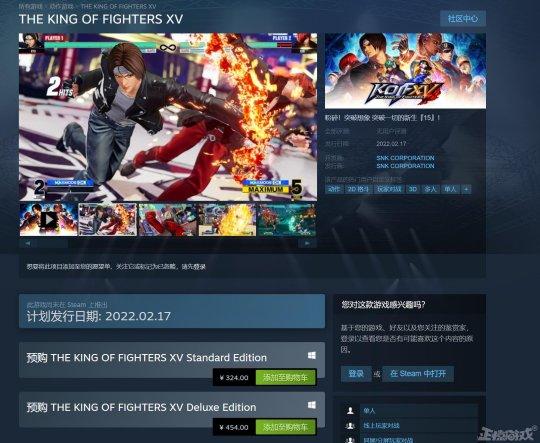540x443 pixels.
Task: Select the 3D tag
Action: (x=413, y=189)
